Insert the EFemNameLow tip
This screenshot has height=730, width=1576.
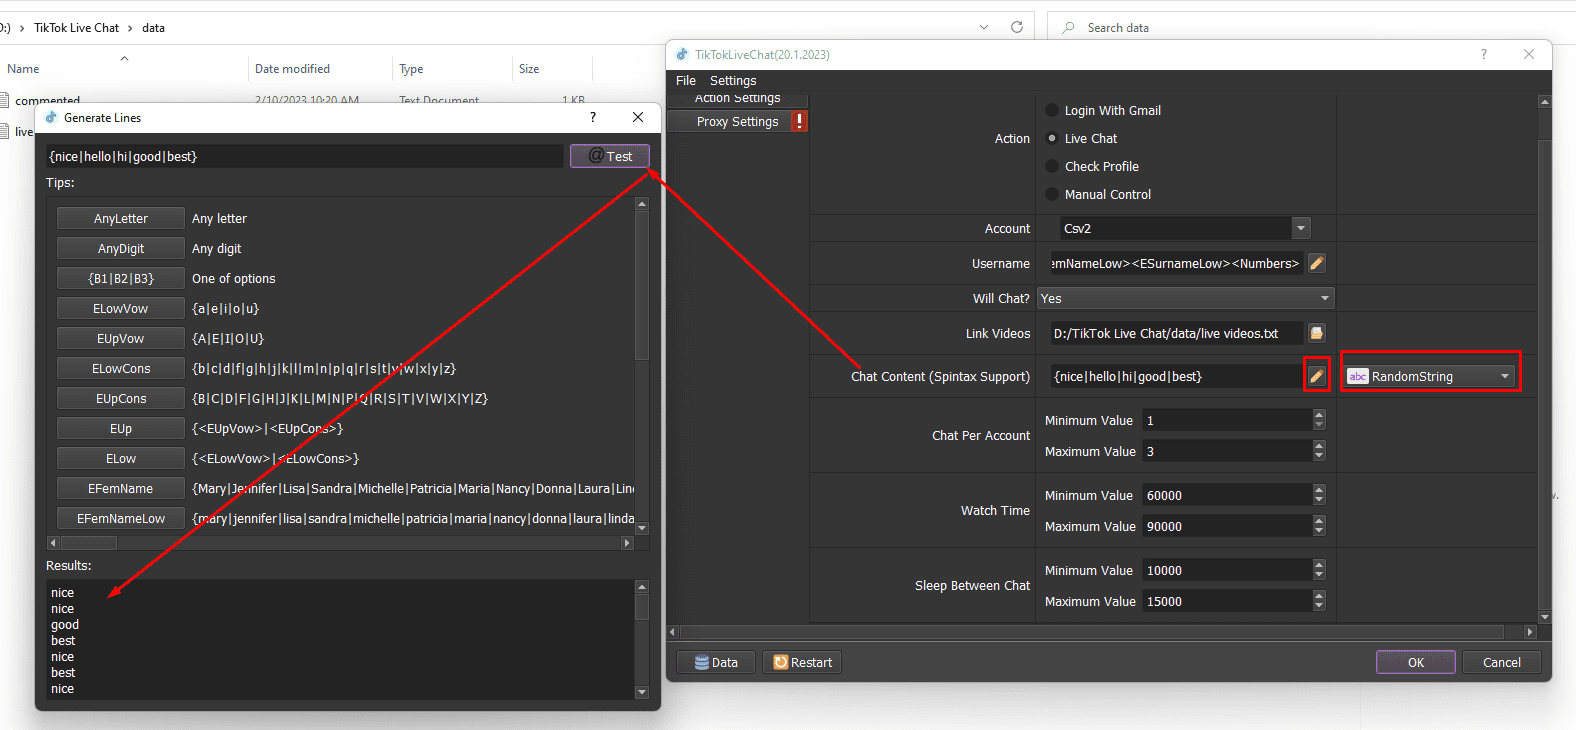(121, 518)
